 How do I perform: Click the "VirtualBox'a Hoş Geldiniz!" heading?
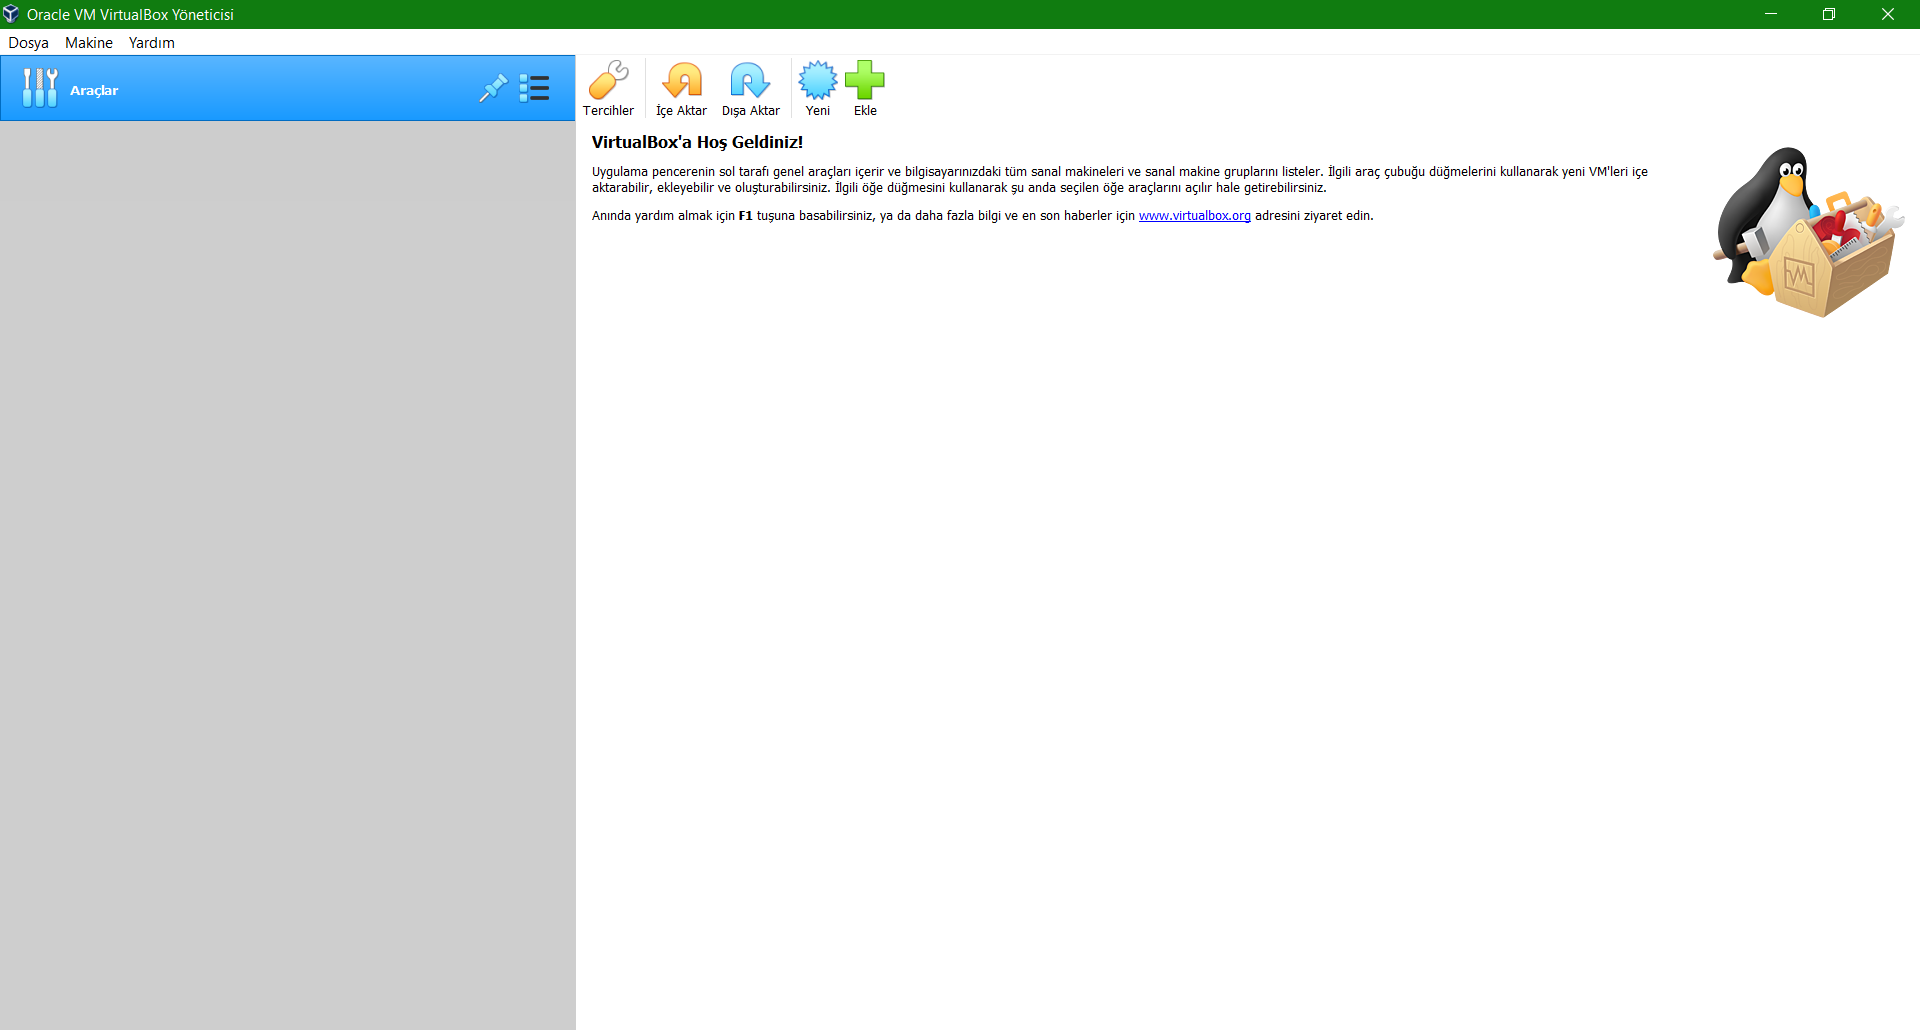[x=697, y=142]
